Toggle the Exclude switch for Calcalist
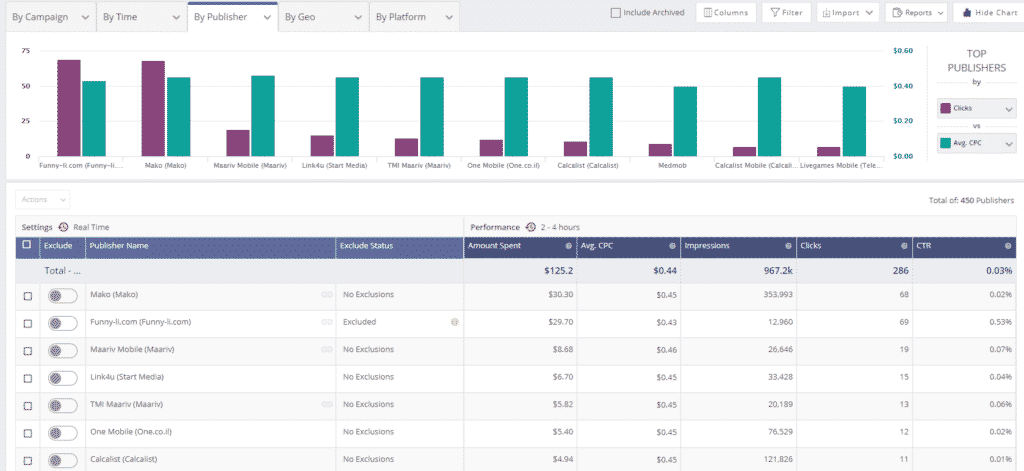The width and height of the screenshot is (1024, 471). point(63,460)
